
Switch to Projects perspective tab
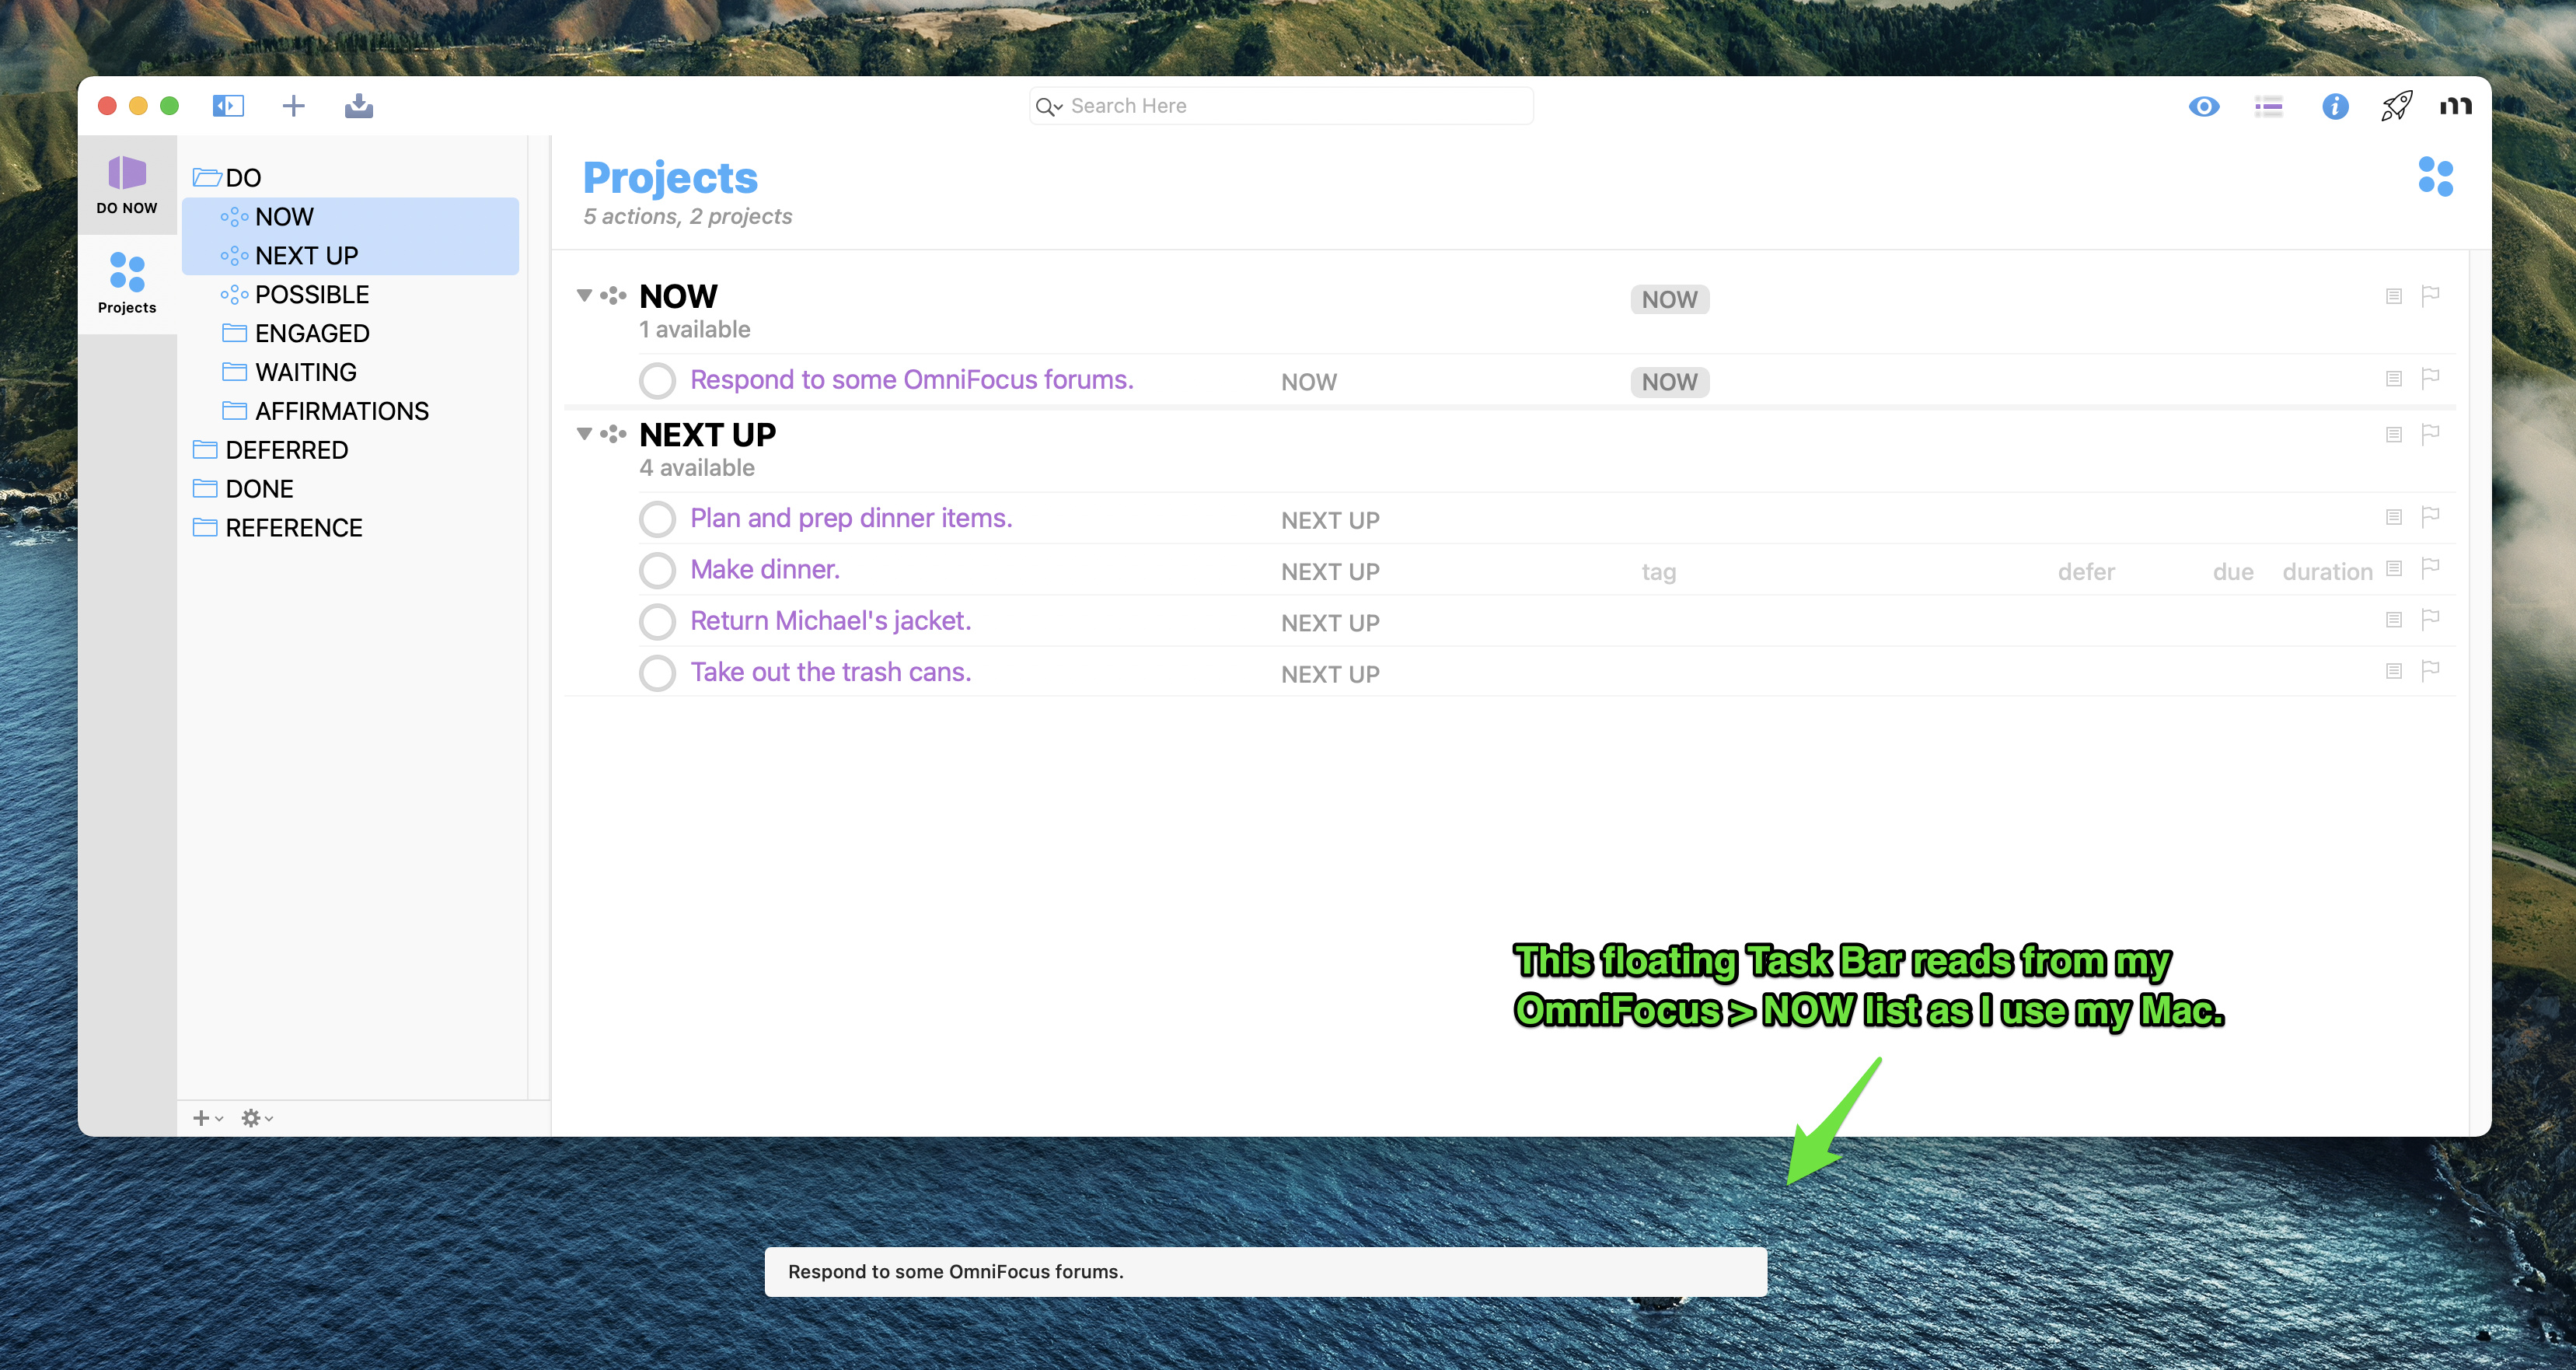pyautogui.click(x=127, y=284)
